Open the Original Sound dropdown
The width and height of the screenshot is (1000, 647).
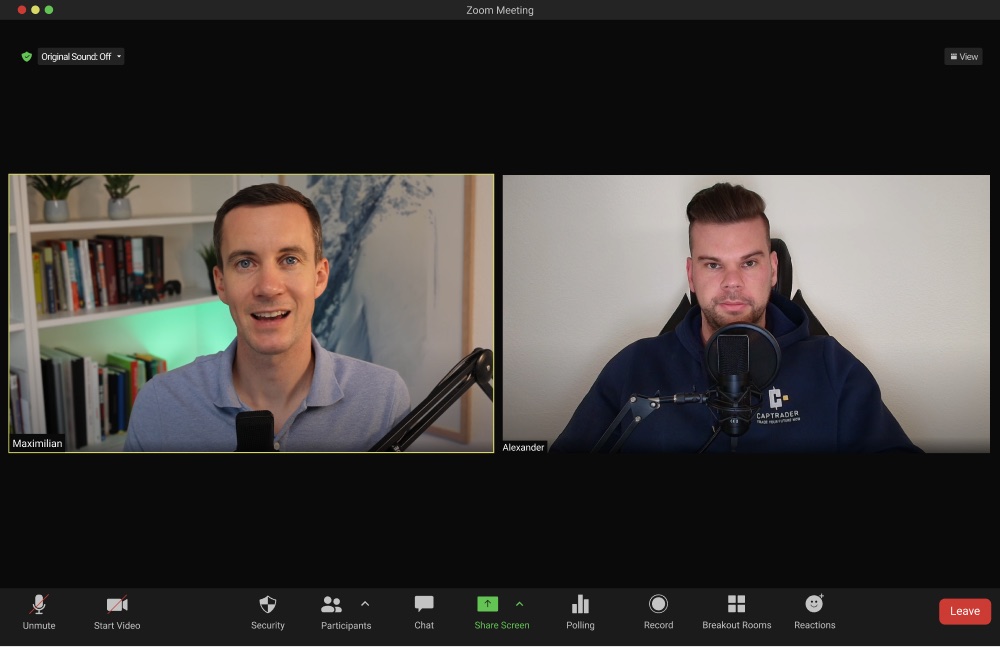(81, 57)
